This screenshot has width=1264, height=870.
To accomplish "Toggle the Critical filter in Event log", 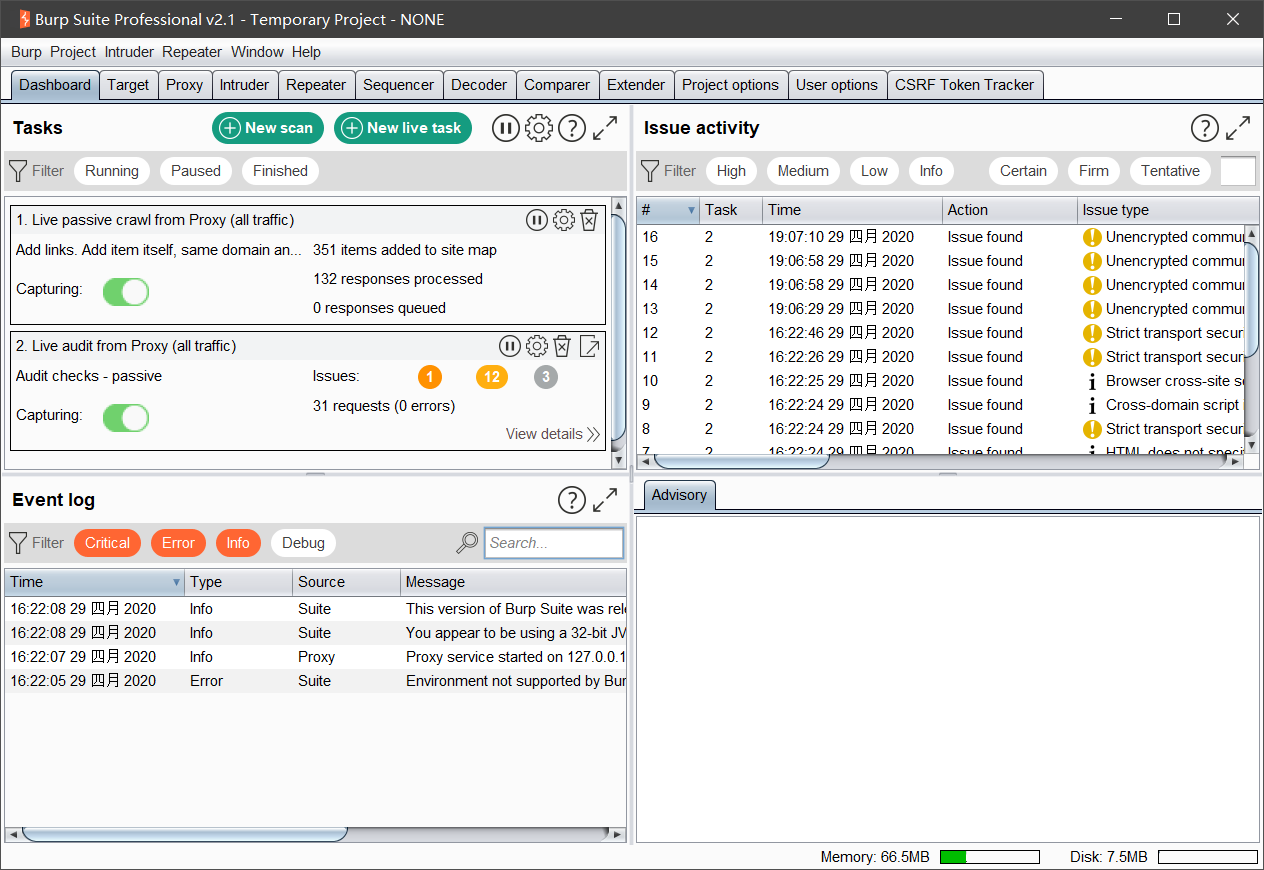I will point(107,543).
